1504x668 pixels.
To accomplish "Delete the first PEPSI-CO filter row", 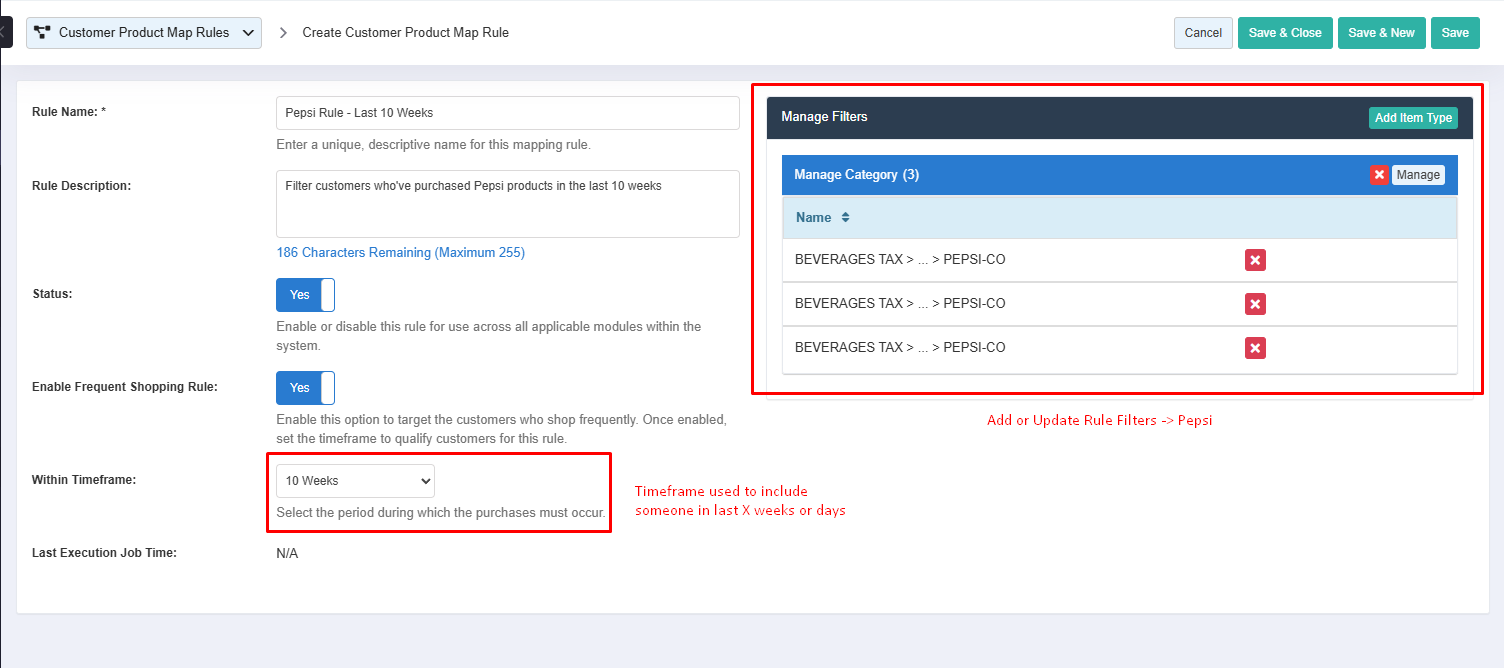I will pos(1255,260).
